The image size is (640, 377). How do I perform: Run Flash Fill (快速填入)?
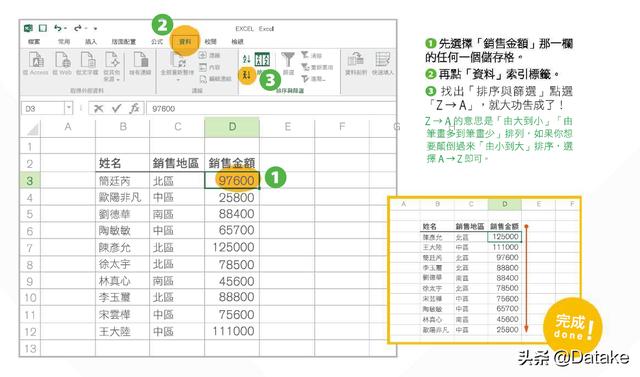[382, 64]
